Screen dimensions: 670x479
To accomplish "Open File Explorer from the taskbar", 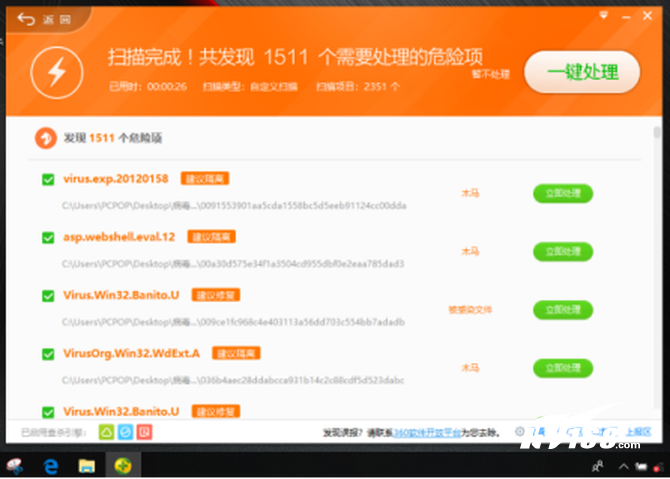I will pyautogui.click(x=87, y=465).
